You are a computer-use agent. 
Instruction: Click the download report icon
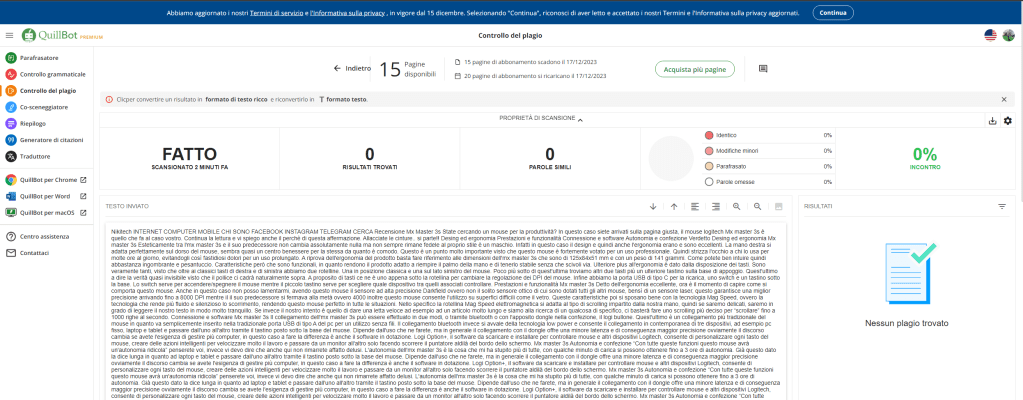click(x=991, y=121)
